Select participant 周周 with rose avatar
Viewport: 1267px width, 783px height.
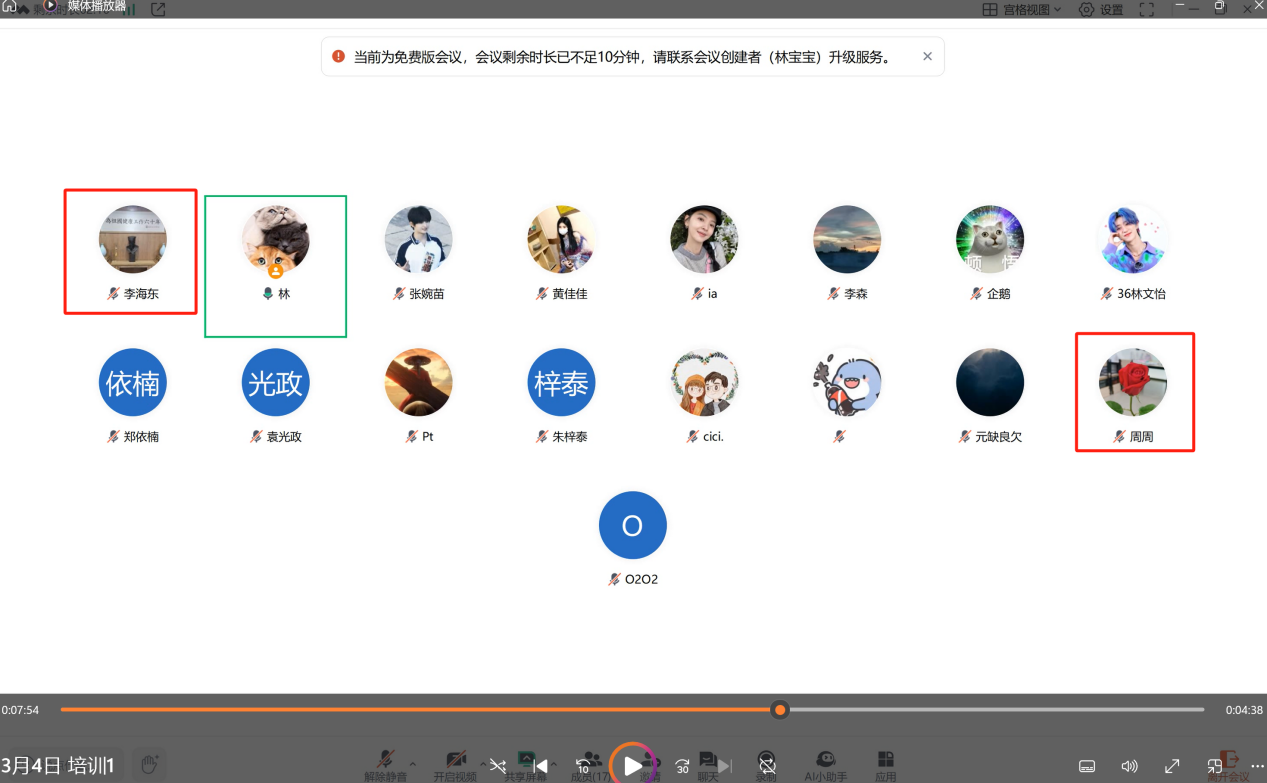point(1133,392)
